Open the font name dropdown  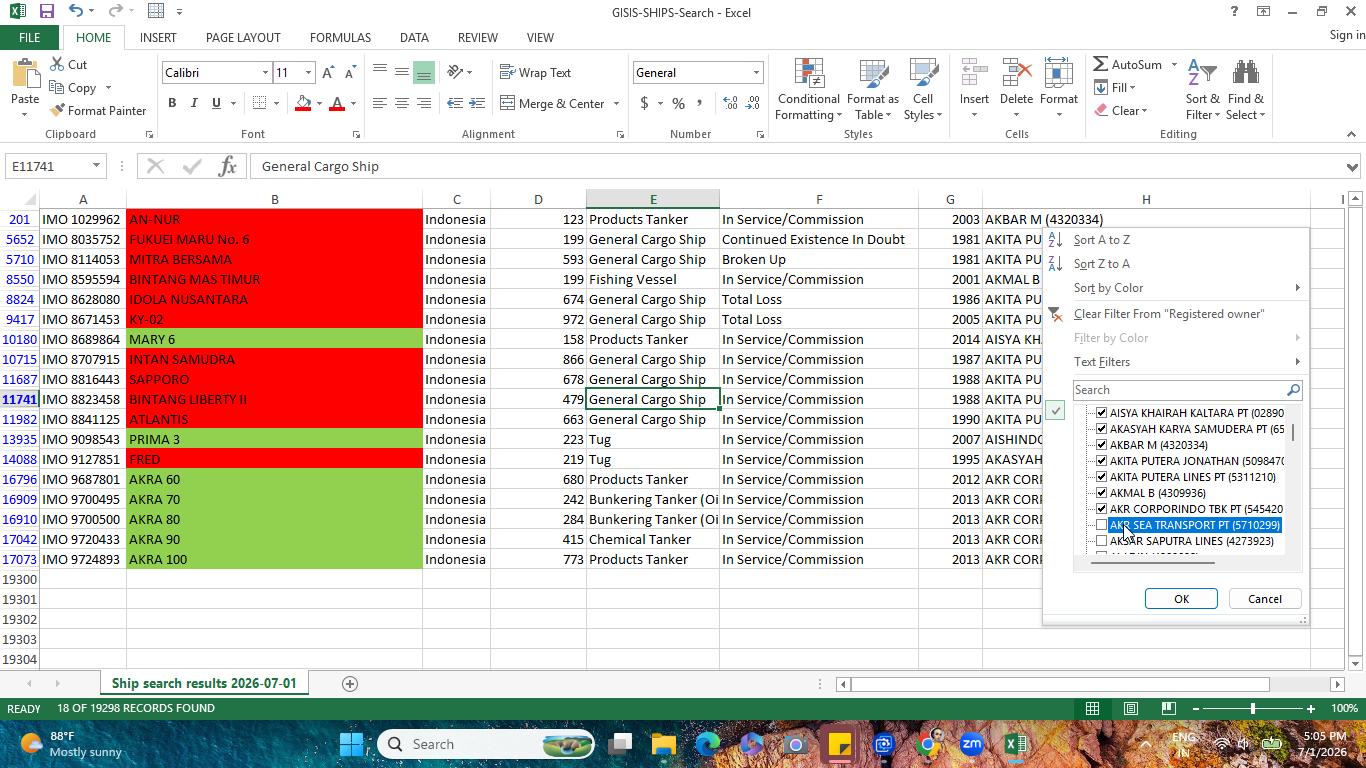pos(265,73)
